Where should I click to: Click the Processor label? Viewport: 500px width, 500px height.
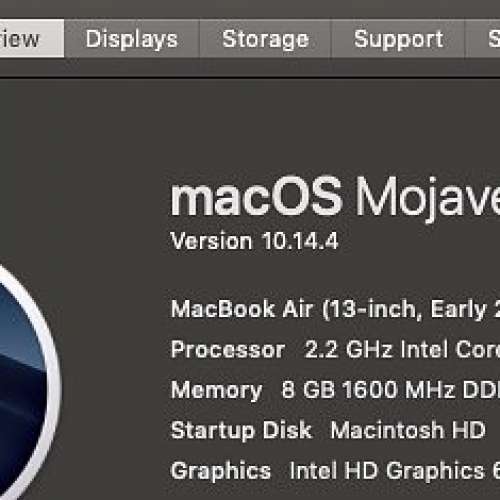point(228,349)
